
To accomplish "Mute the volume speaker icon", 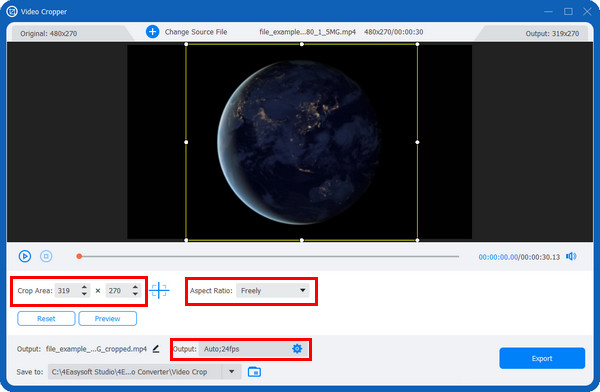I will pos(571,256).
